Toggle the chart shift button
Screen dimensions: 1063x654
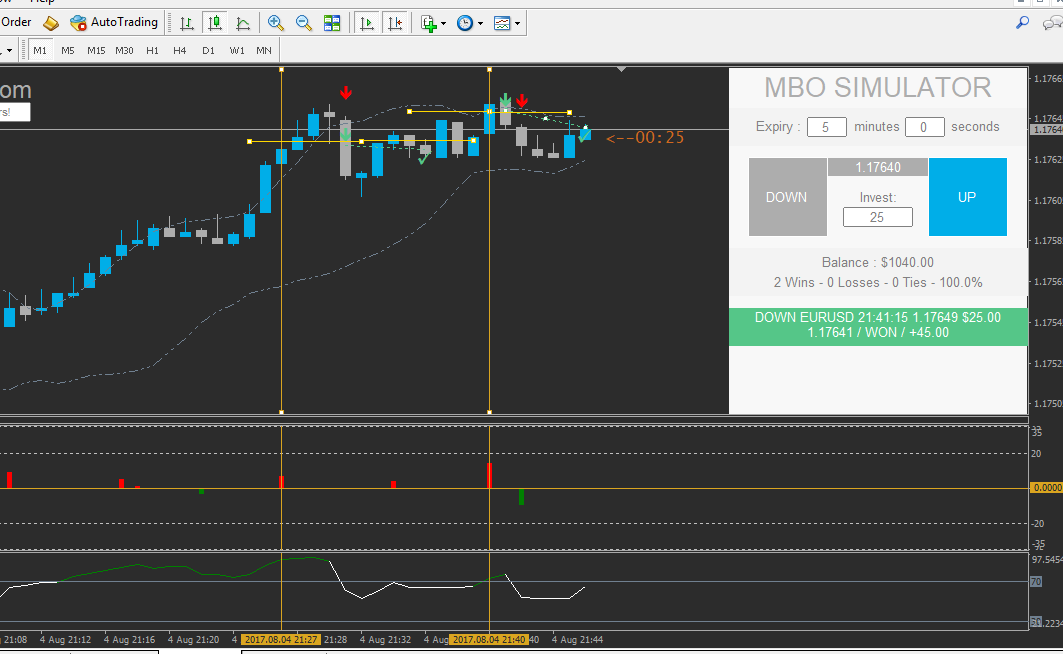(x=395, y=23)
